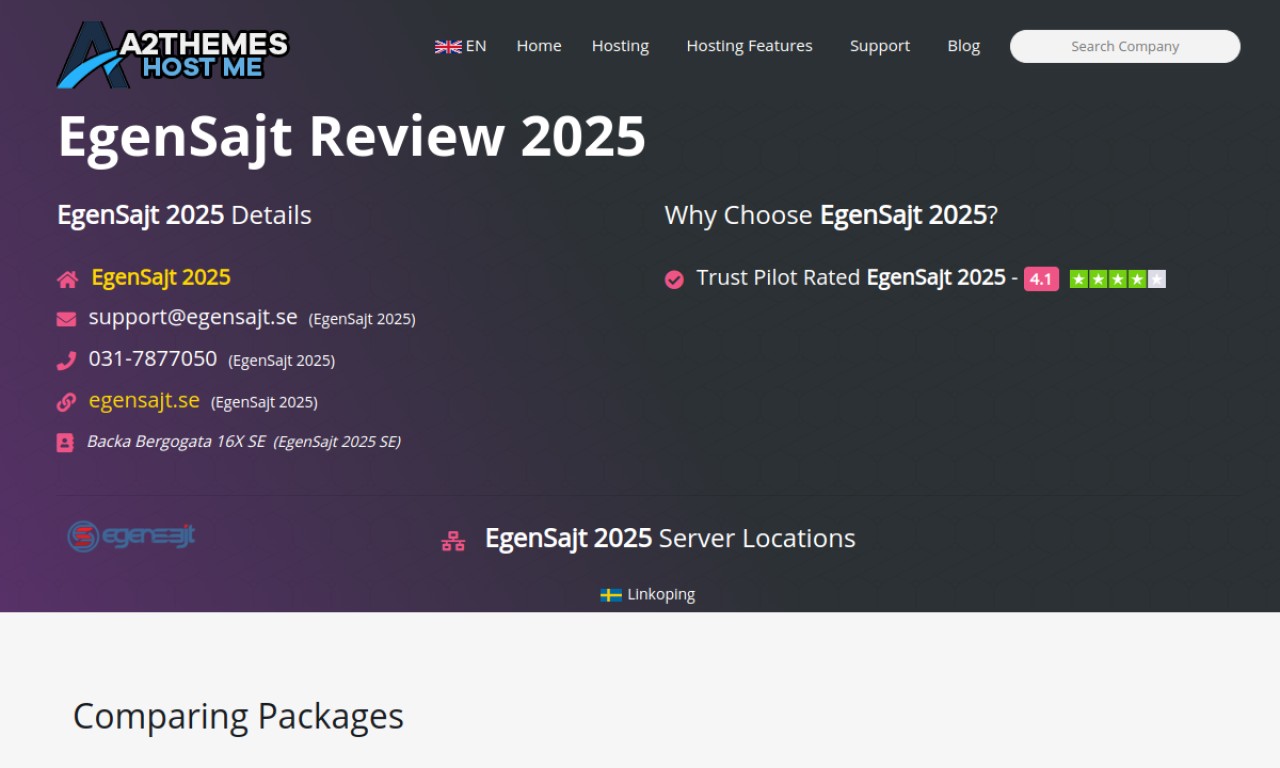
Task: Click the A2Themes Host Me logo
Action: pos(173,55)
